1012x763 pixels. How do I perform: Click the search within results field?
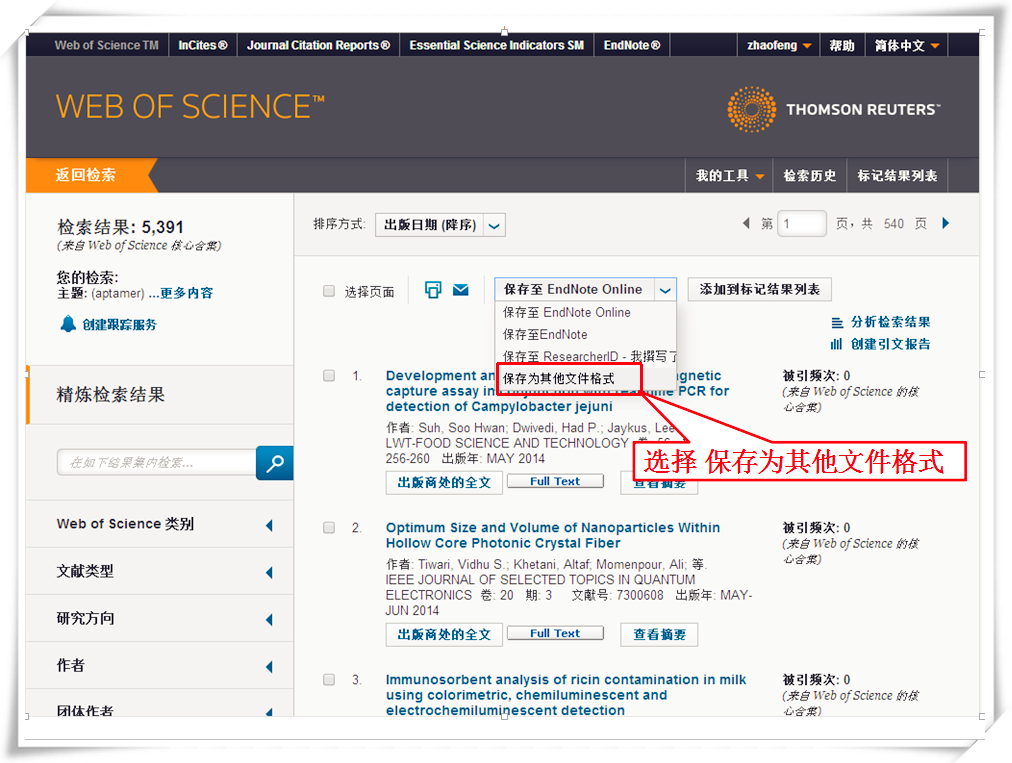pyautogui.click(x=157, y=463)
